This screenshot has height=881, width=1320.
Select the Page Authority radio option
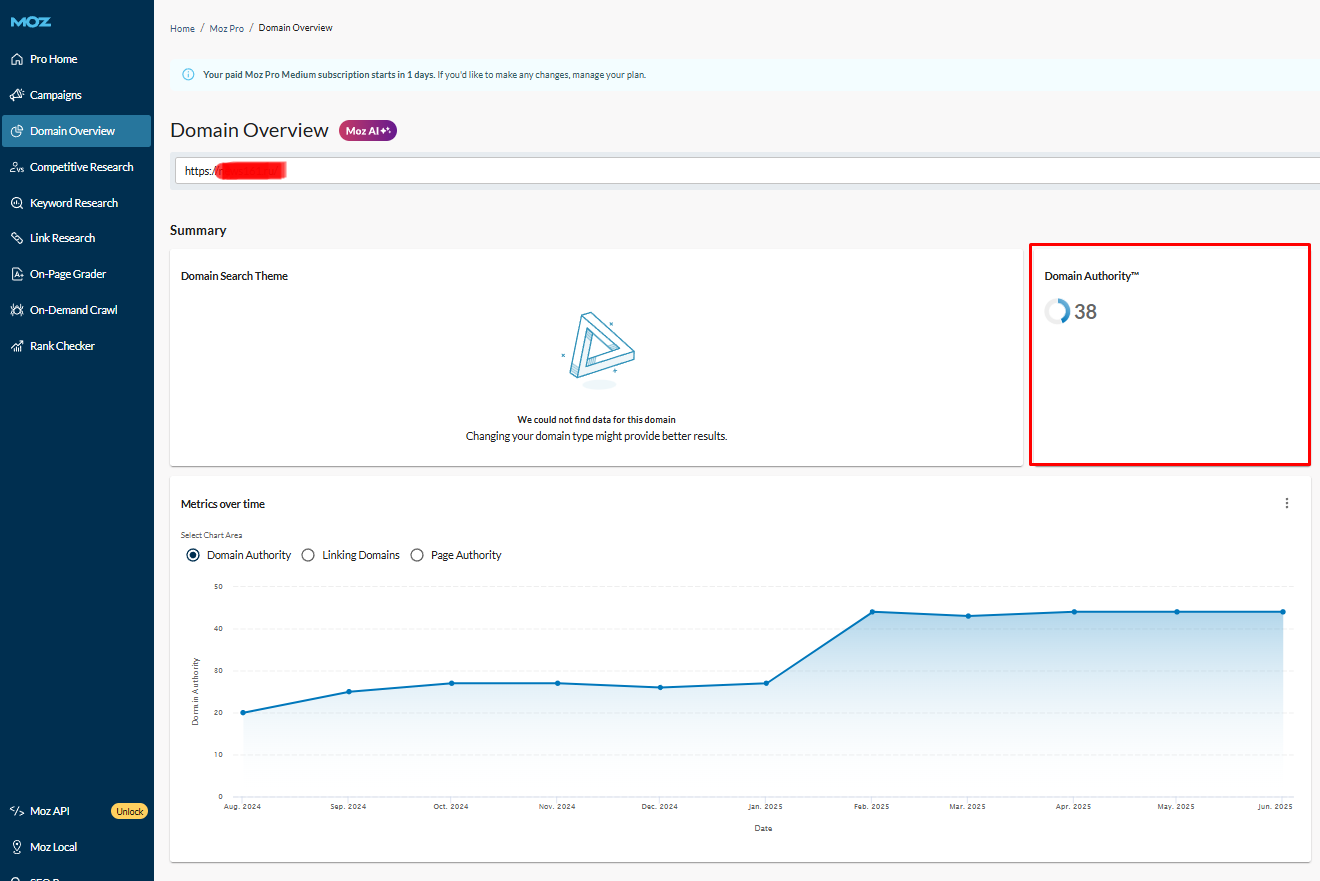click(x=417, y=555)
